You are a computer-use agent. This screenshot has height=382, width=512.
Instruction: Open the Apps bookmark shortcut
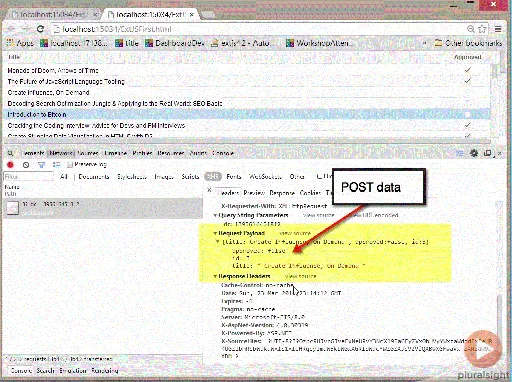tap(20, 43)
